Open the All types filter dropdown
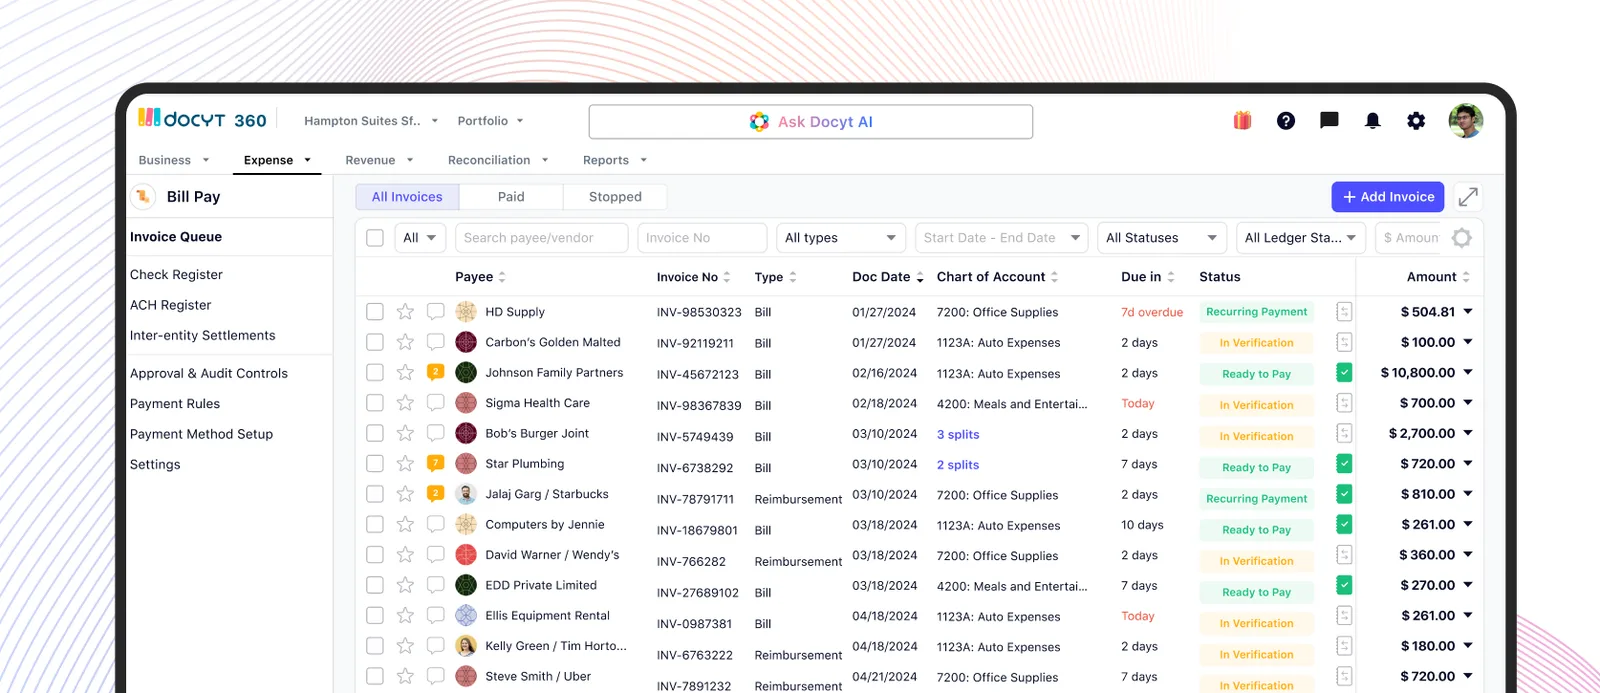 (840, 238)
